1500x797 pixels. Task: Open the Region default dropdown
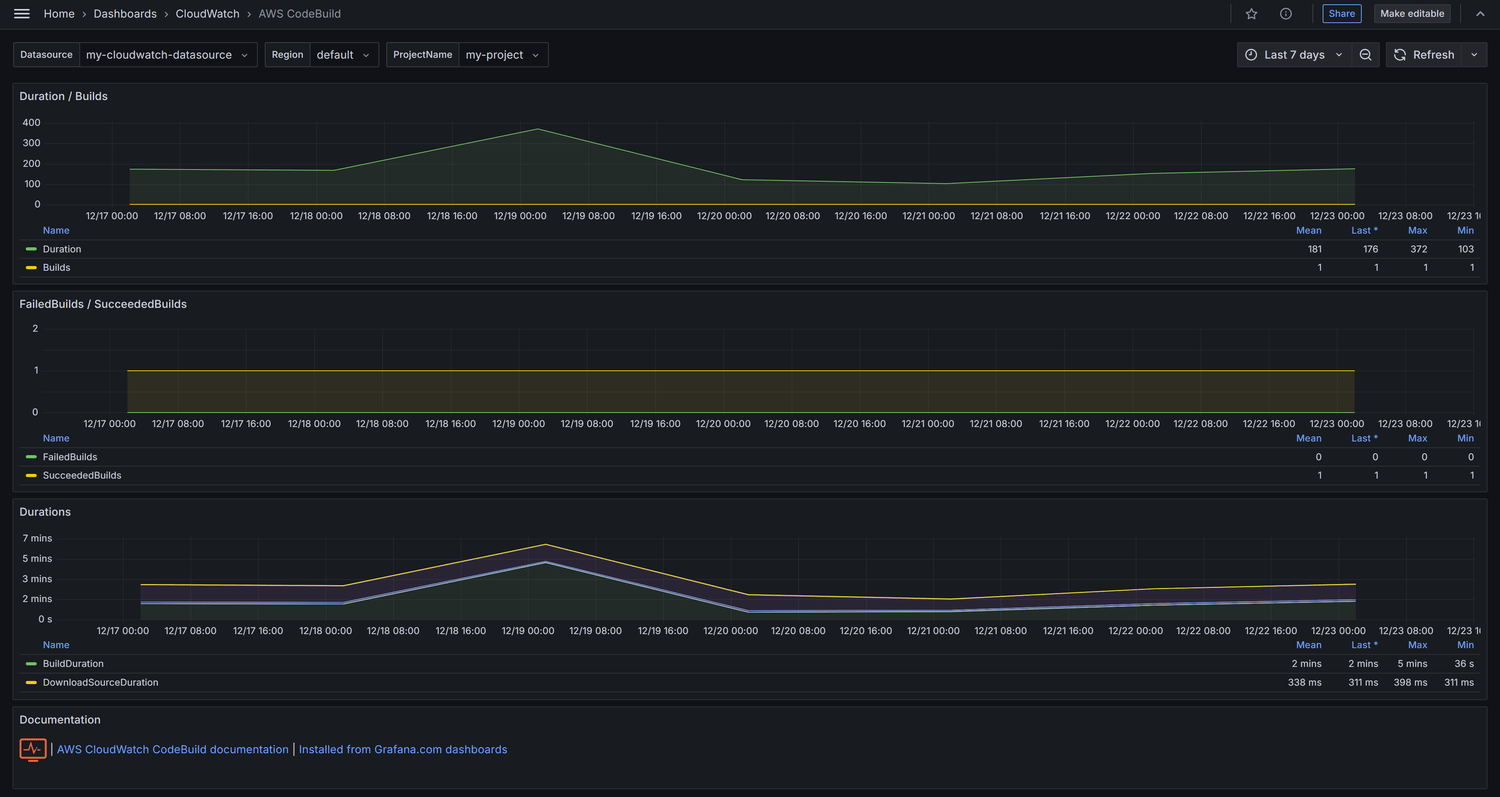point(341,55)
